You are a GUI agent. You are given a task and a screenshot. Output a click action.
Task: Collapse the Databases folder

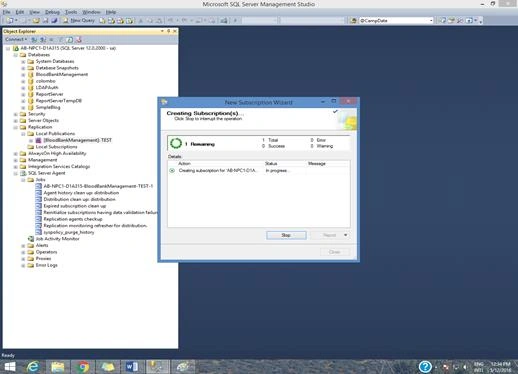tap(16, 55)
